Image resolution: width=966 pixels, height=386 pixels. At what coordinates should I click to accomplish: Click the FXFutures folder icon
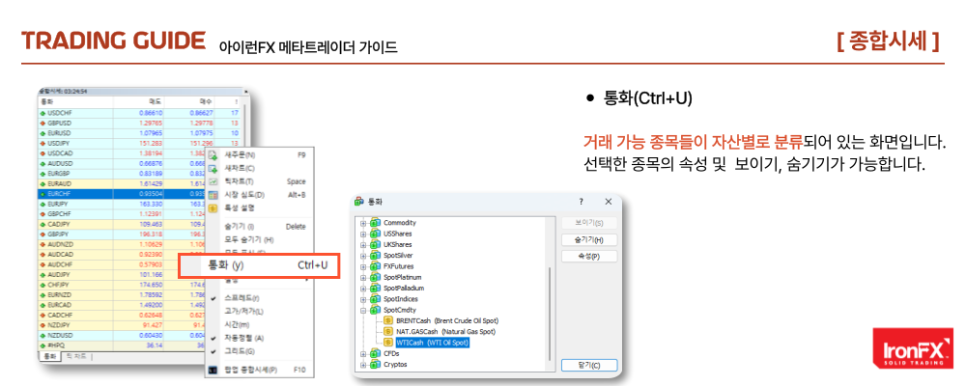[375, 266]
